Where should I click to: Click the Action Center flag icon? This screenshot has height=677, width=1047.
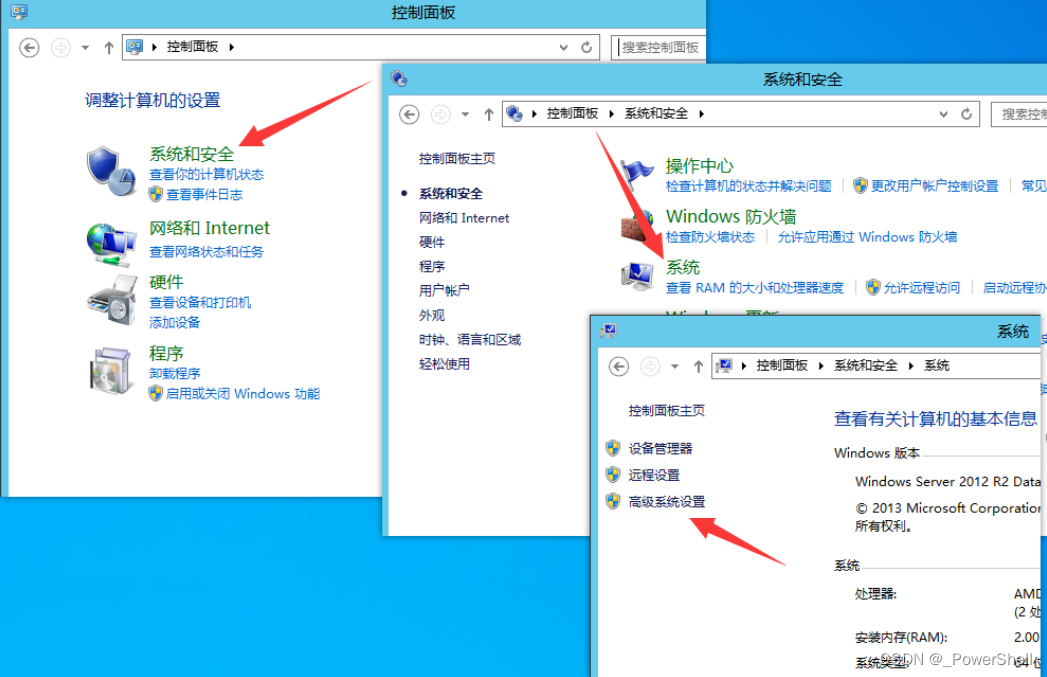click(637, 175)
